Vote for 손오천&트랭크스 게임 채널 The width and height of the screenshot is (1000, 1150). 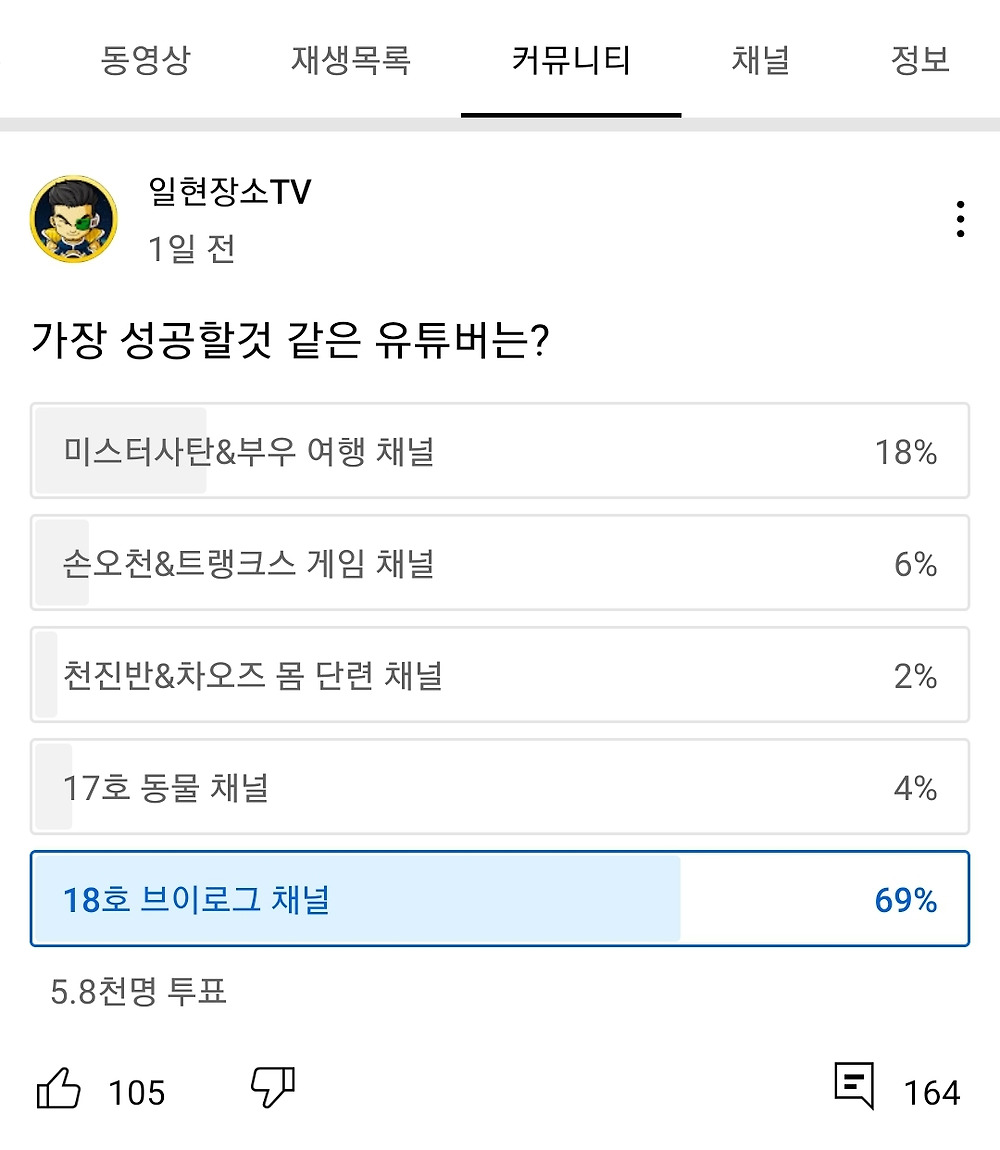point(500,563)
